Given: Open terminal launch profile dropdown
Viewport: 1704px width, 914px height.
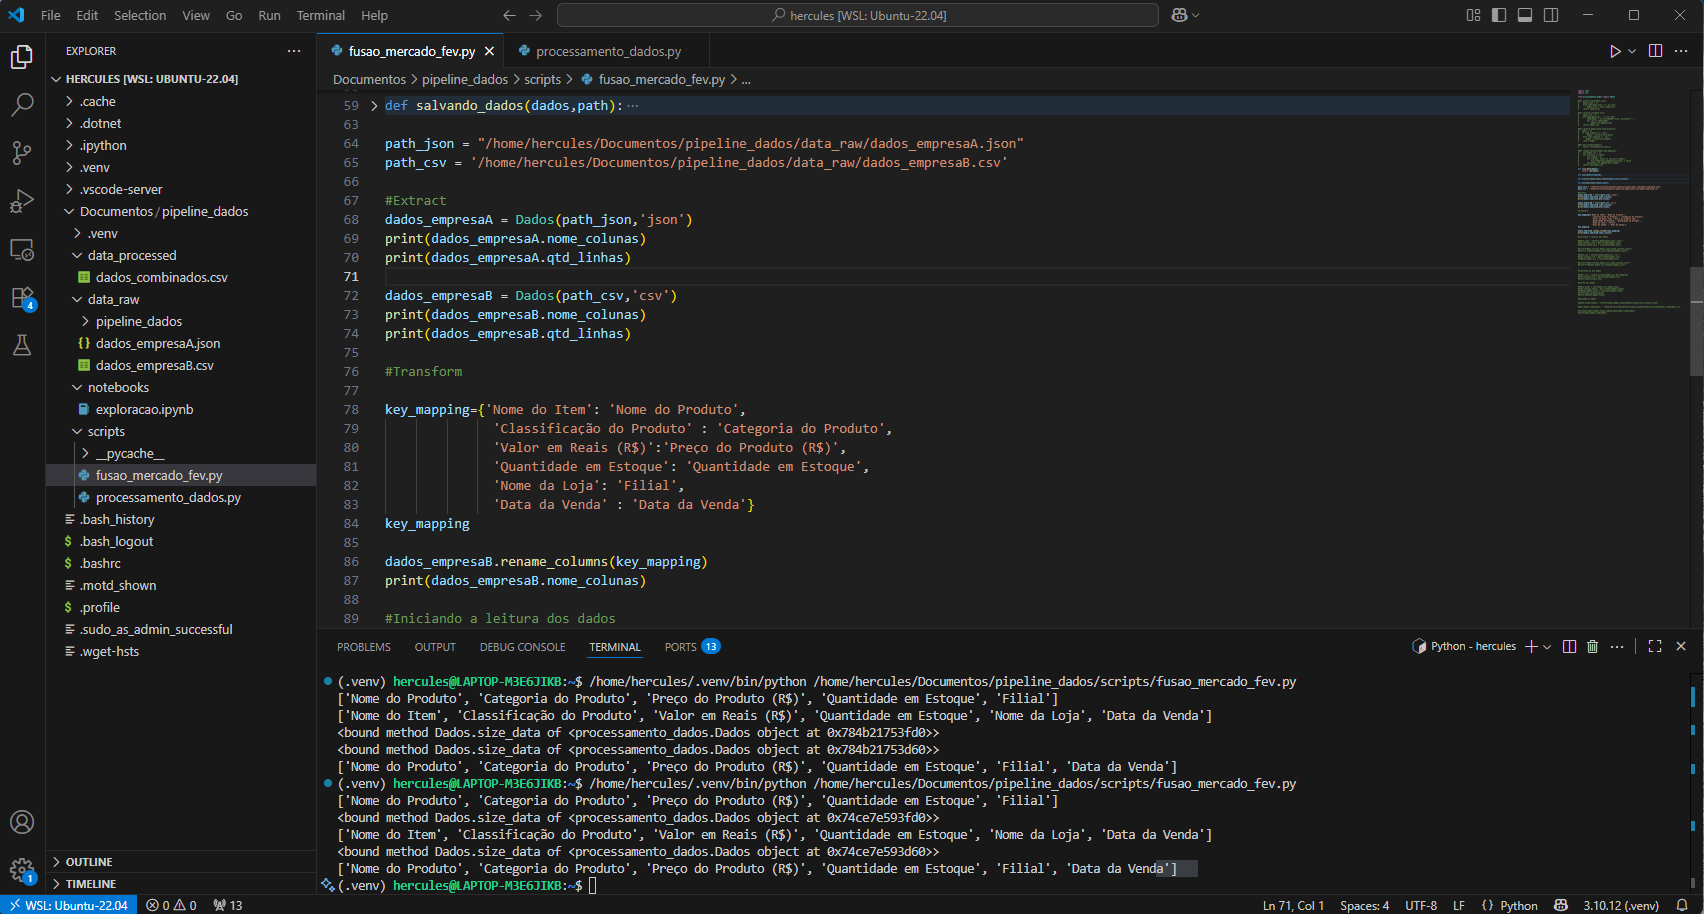Looking at the screenshot, I should pyautogui.click(x=1547, y=647).
